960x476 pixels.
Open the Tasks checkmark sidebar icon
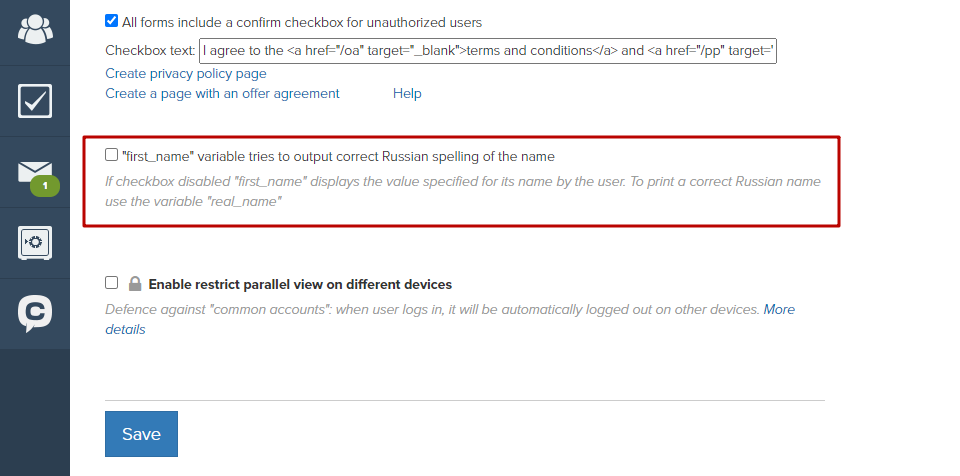35,100
